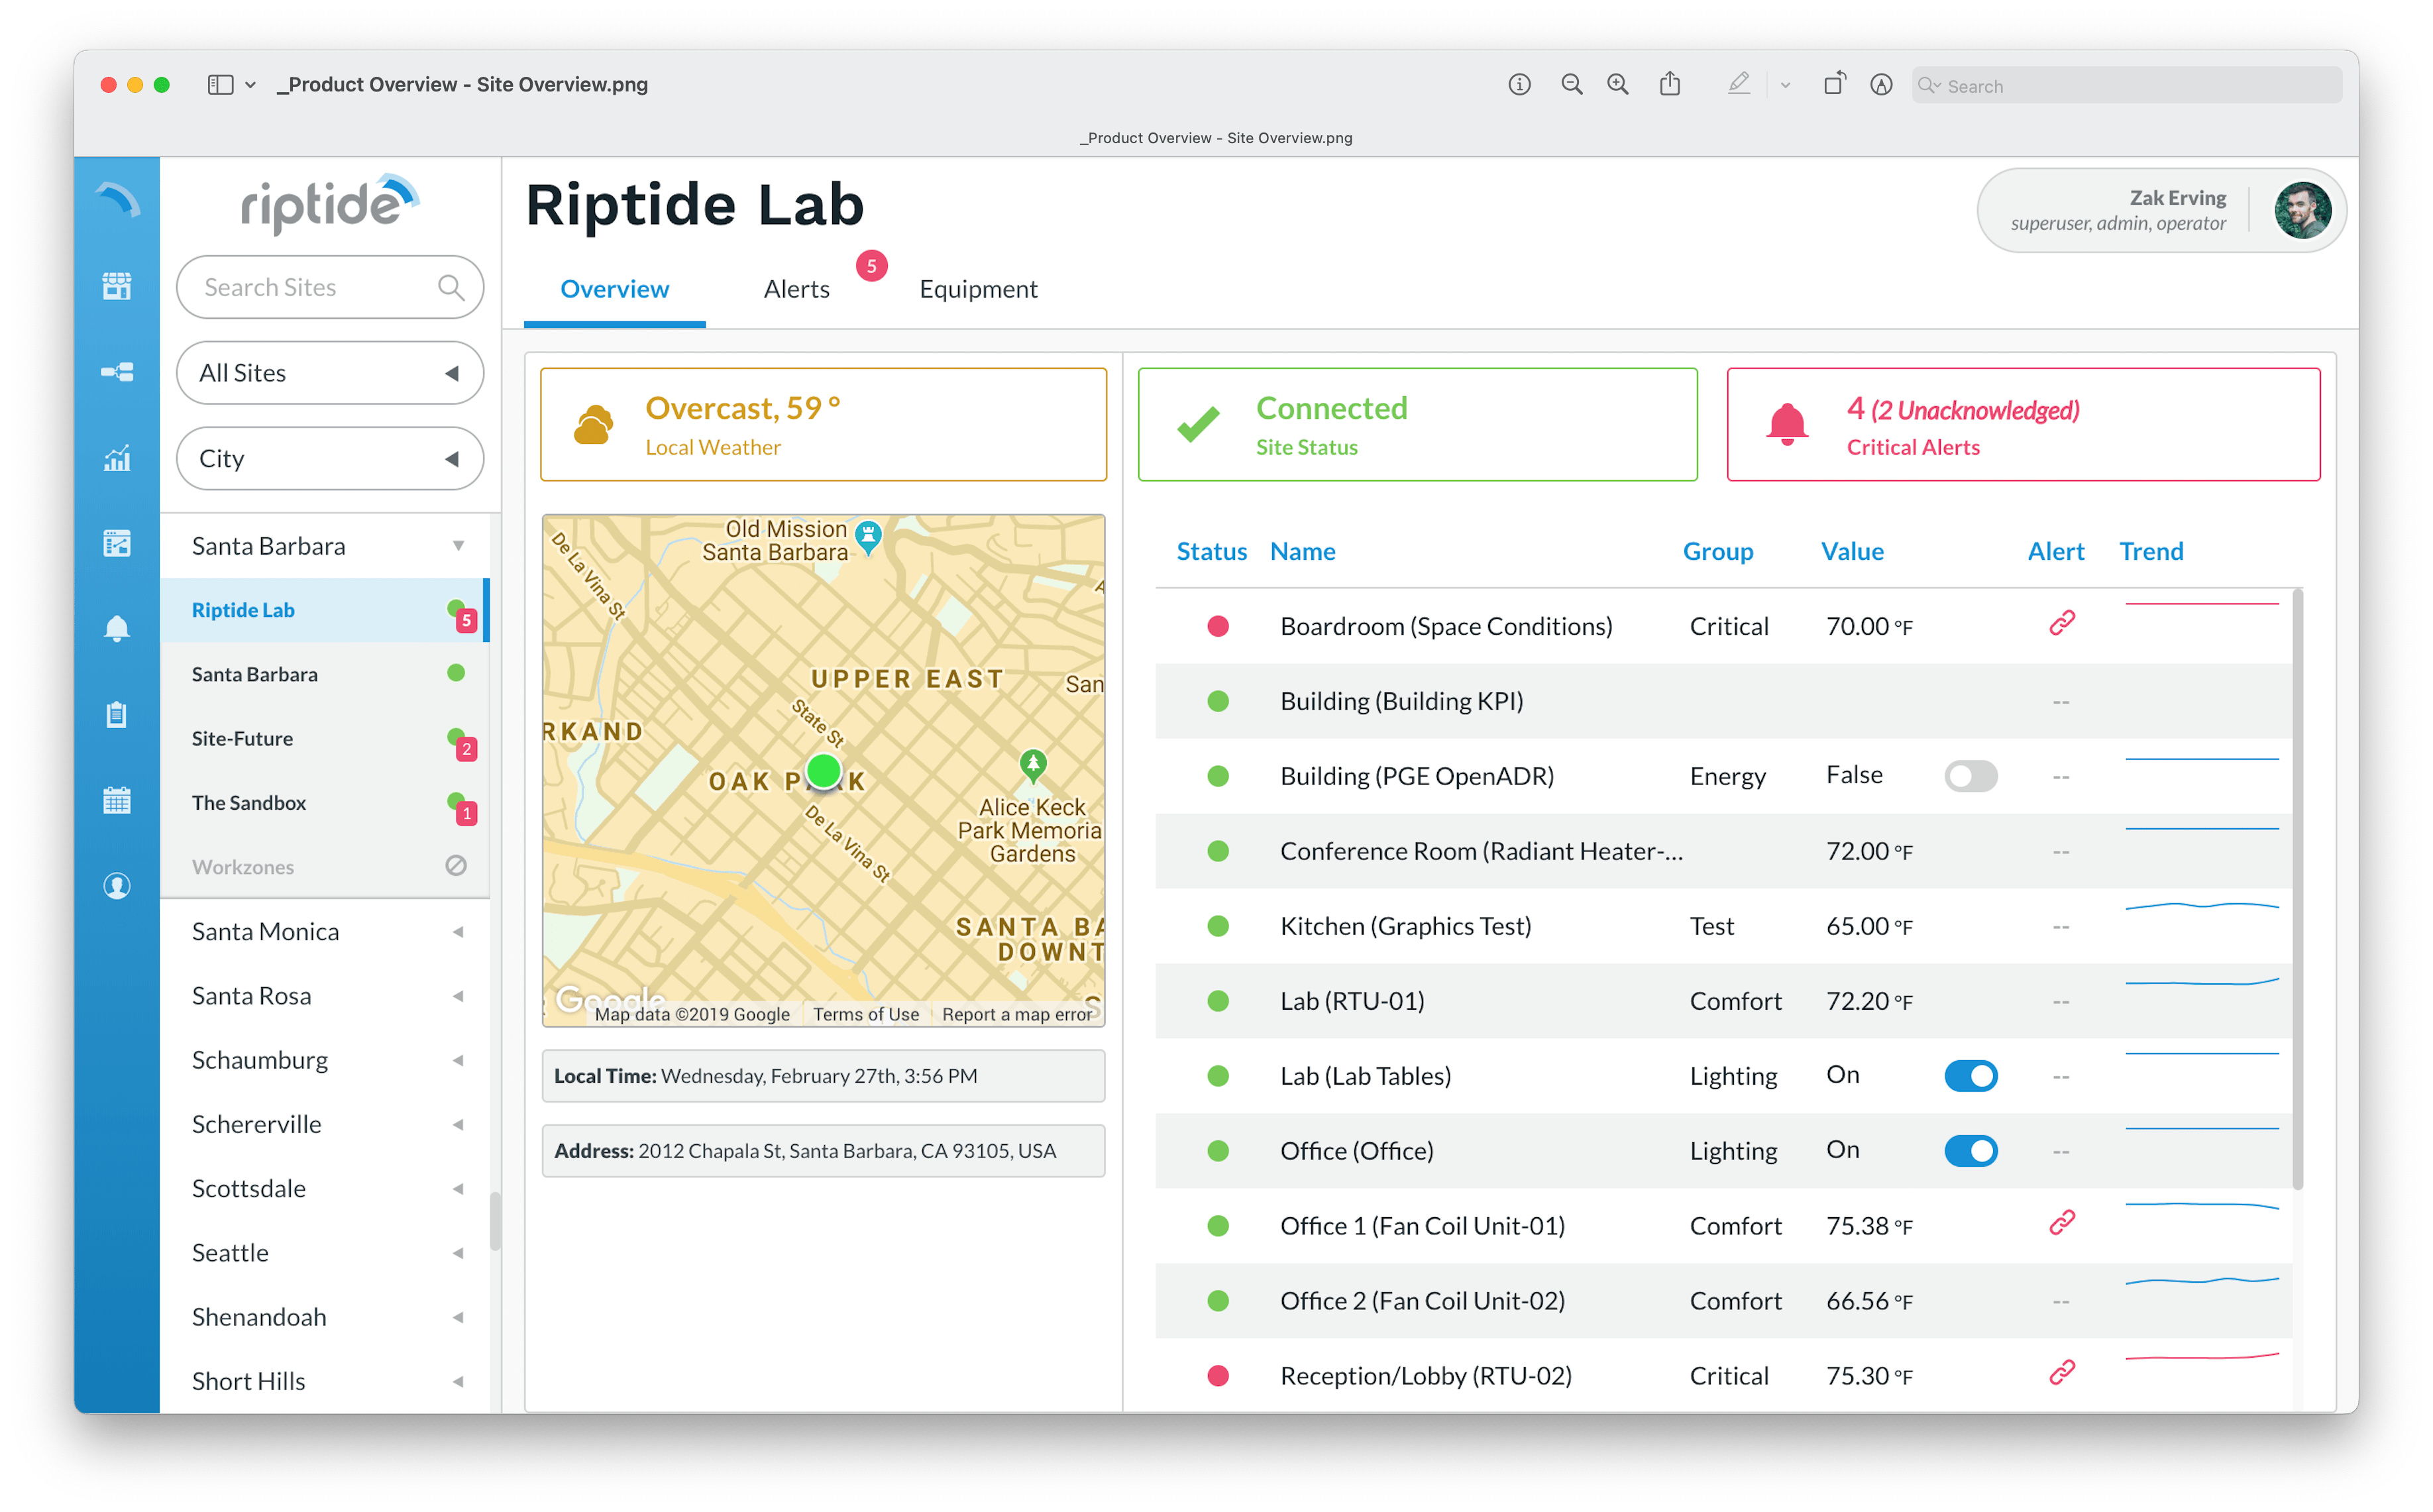Click the alert link icon for Boardroom row
The height and width of the screenshot is (1512, 2433).
click(2061, 624)
